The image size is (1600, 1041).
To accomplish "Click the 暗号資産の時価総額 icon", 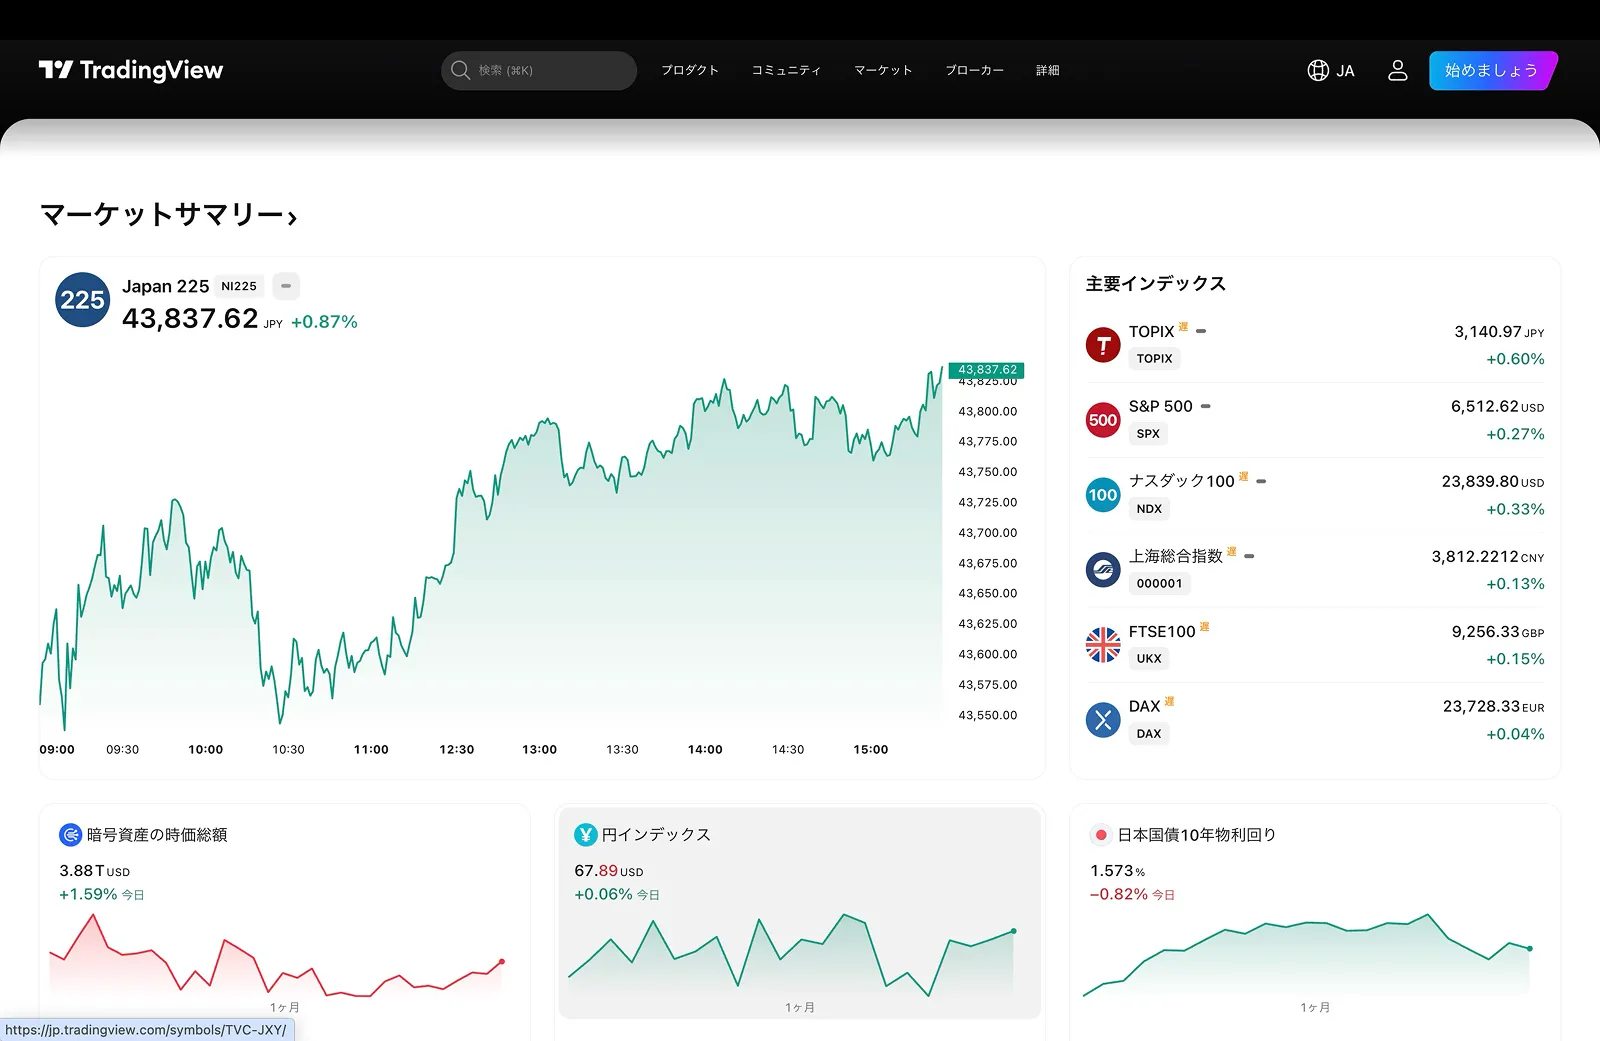I will [x=71, y=834].
